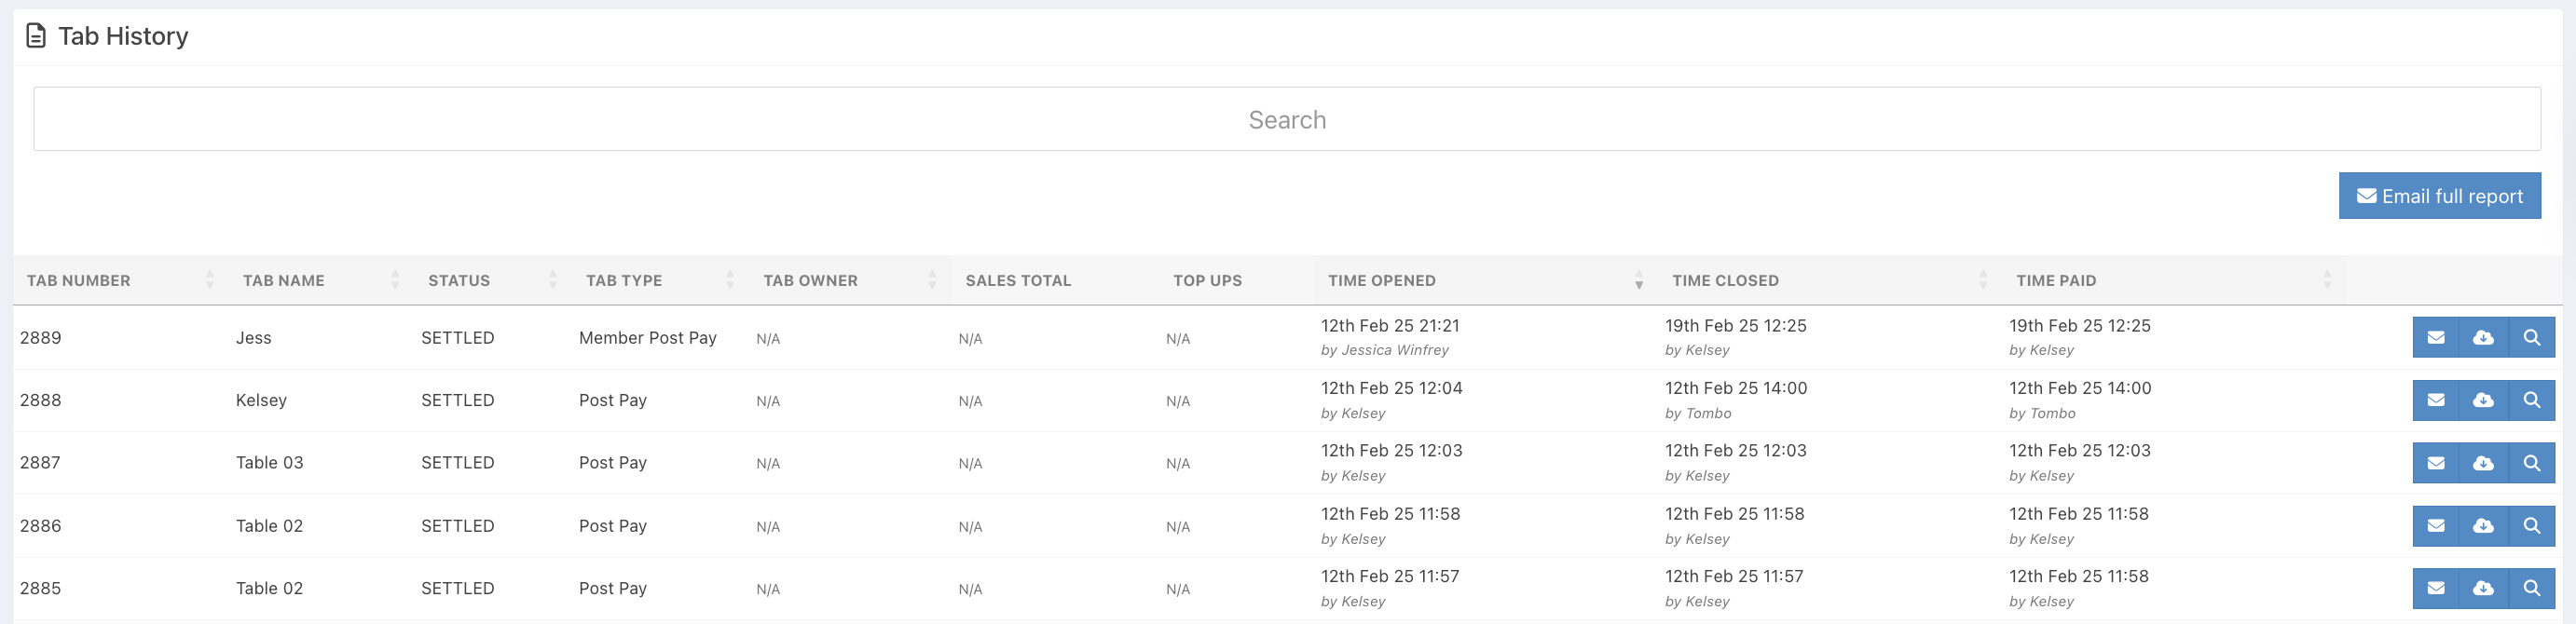
Task: Sort by Time Paid column
Action: point(2056,281)
